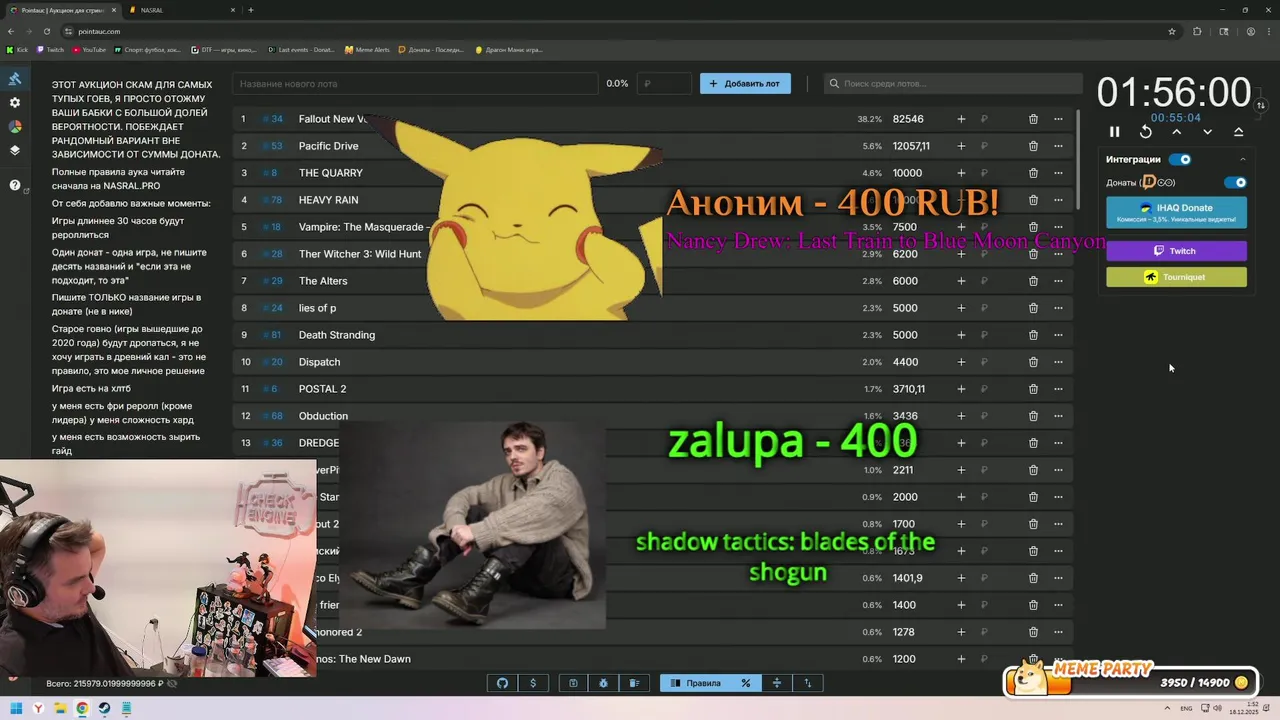
Task: Focus the Название нового лота field
Action: (x=415, y=84)
